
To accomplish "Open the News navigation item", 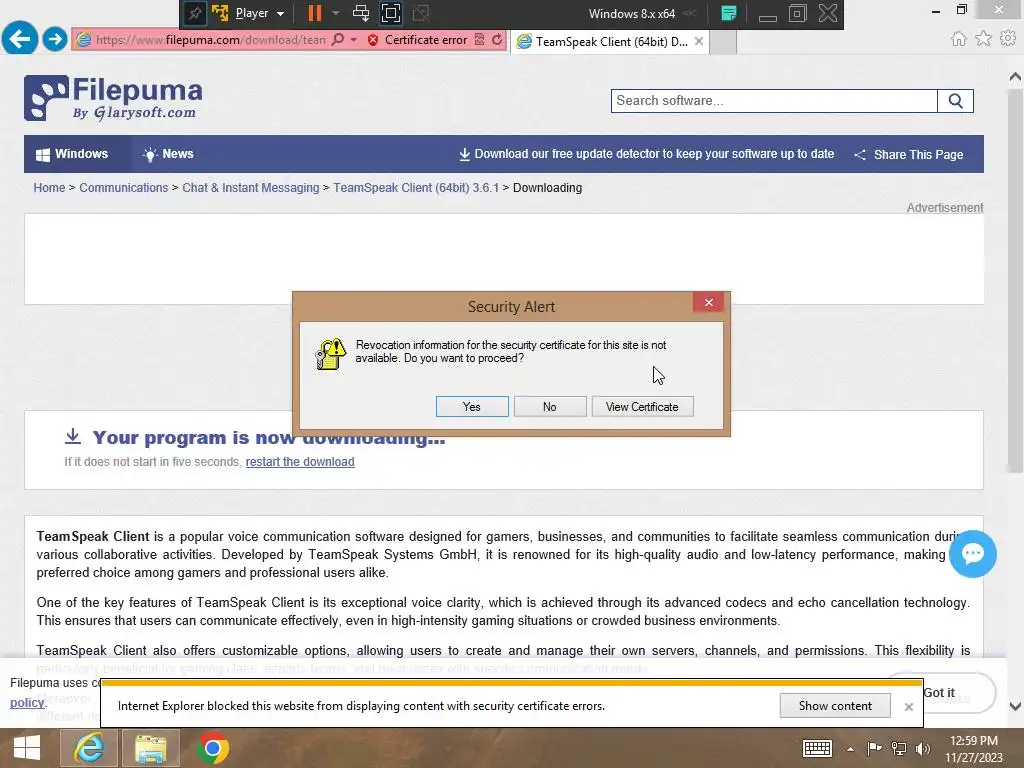I will pyautogui.click(x=168, y=154).
